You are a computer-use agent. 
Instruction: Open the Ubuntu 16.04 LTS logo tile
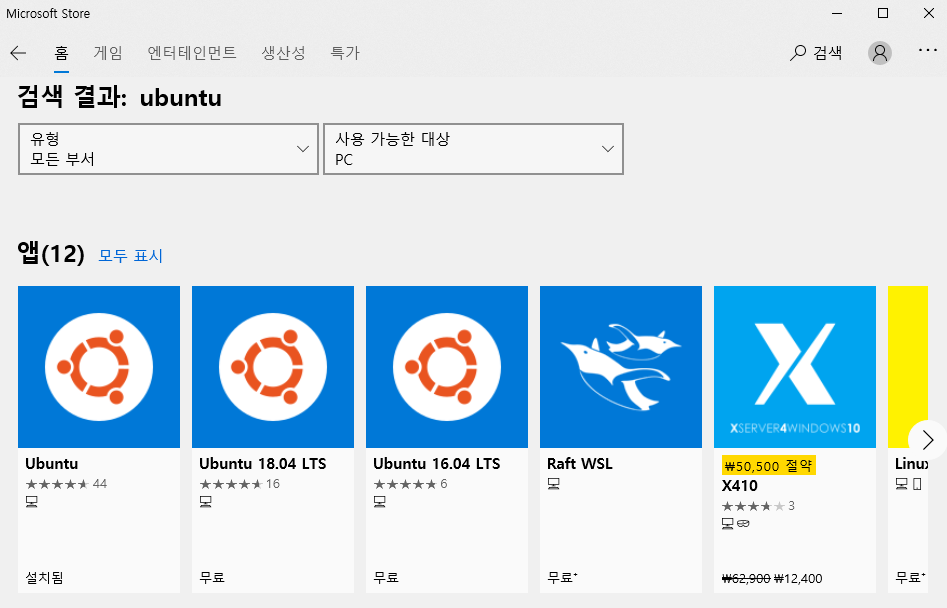pos(447,366)
